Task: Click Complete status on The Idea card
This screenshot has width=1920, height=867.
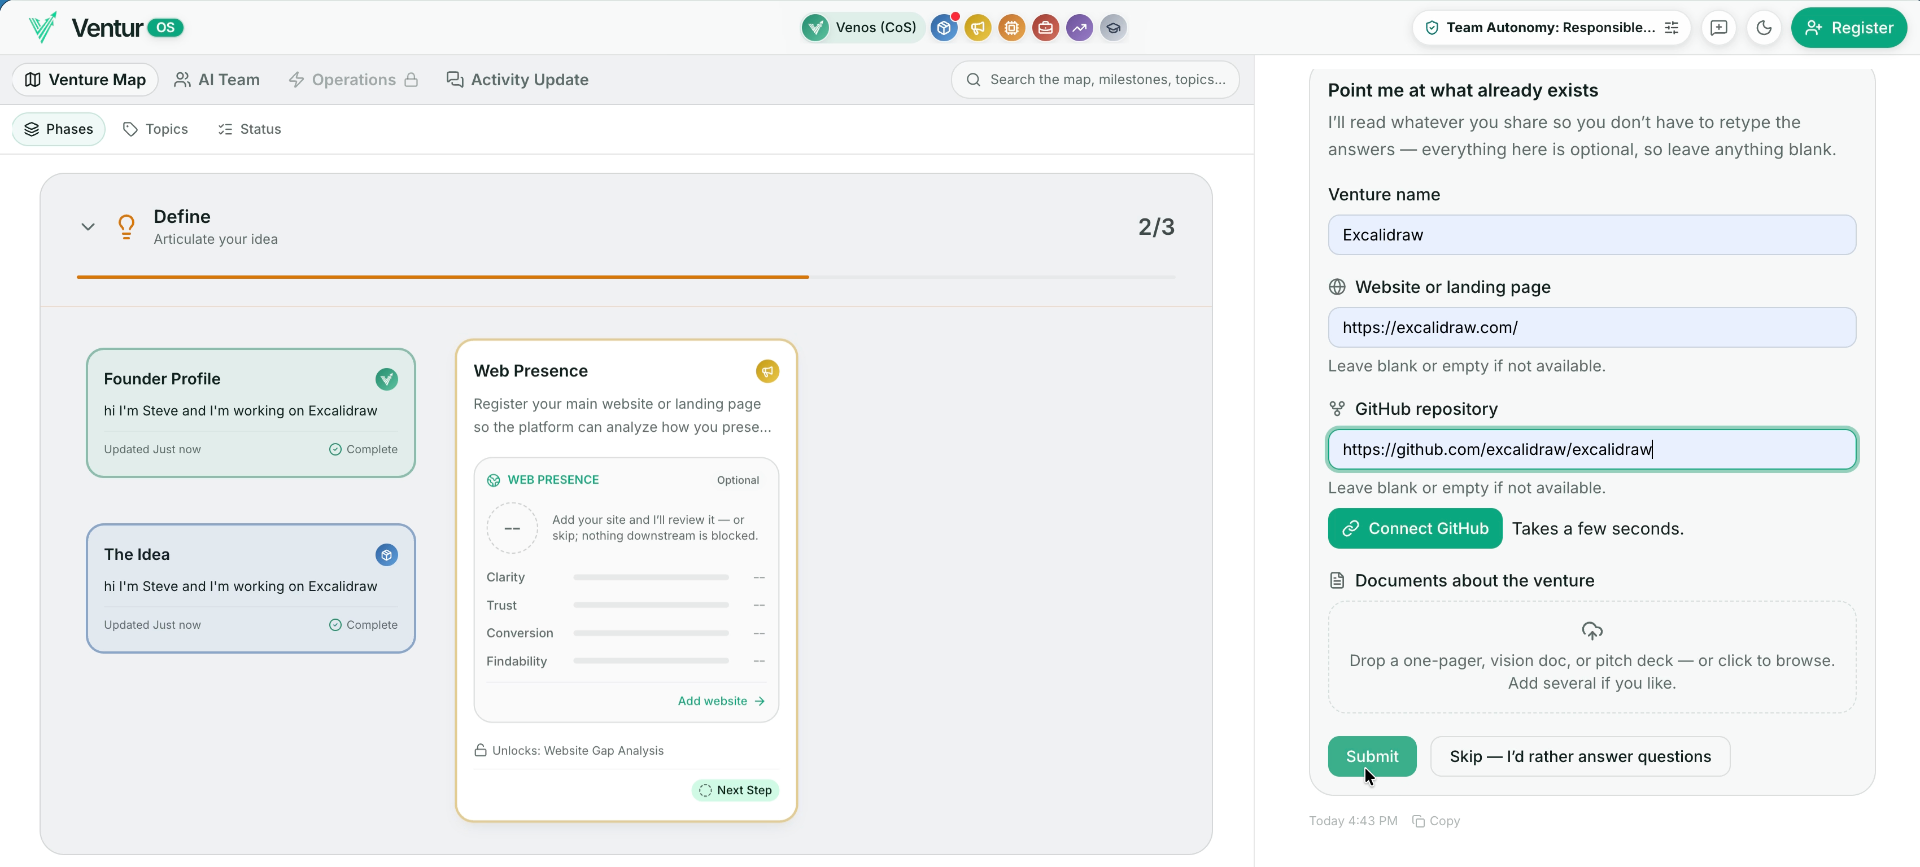Action: (363, 625)
